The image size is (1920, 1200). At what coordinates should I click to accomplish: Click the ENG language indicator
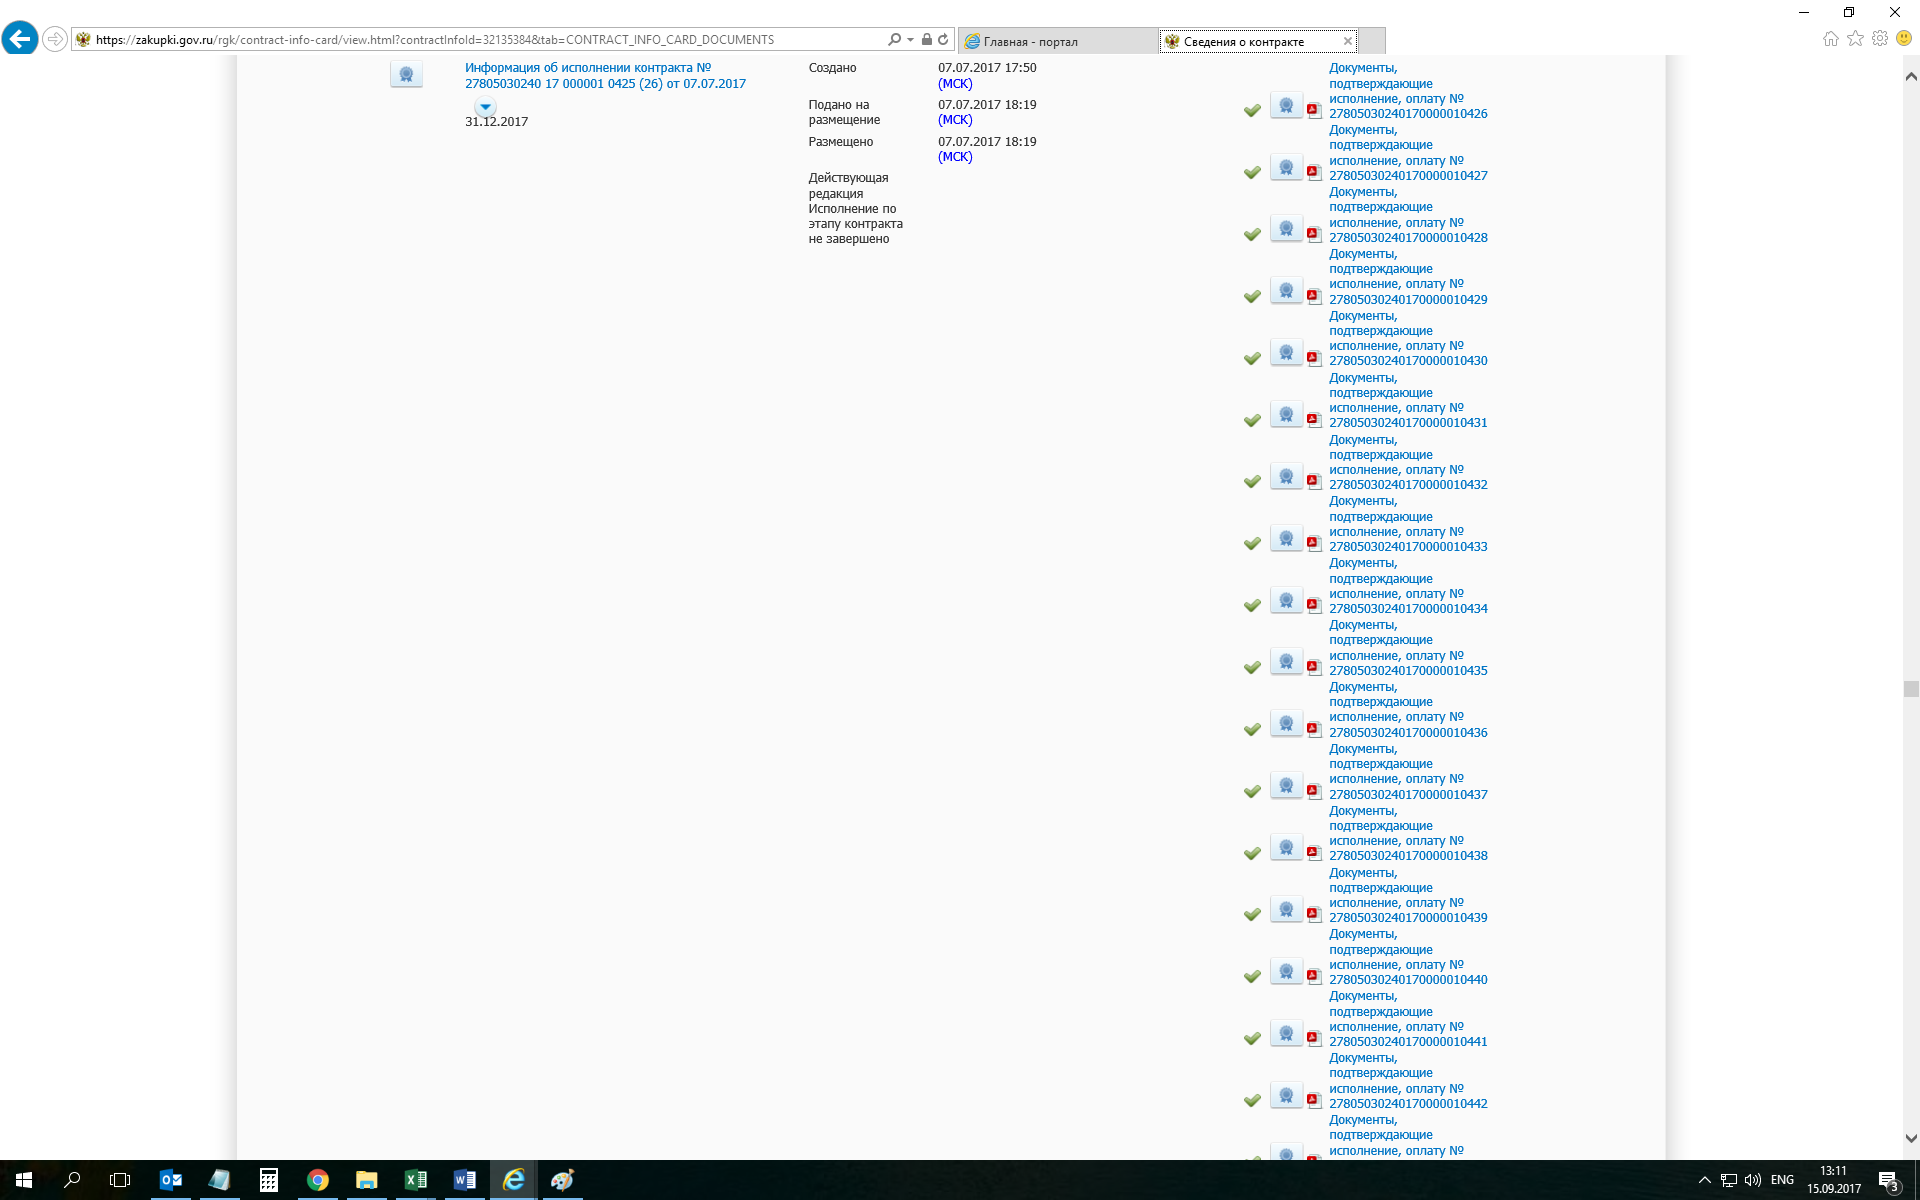click(1782, 1180)
